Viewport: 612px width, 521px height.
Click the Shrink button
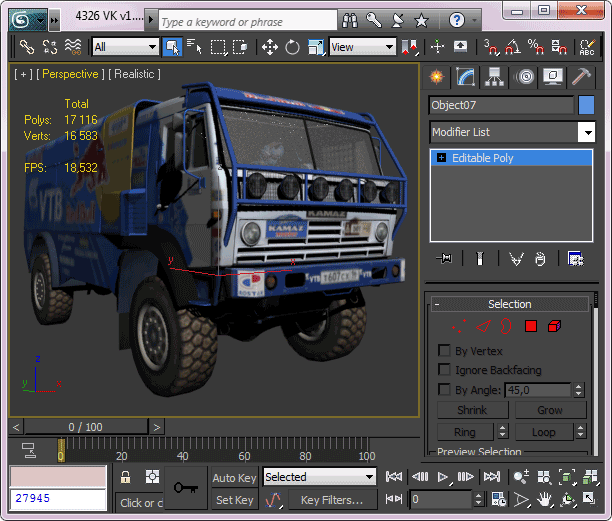pos(472,410)
